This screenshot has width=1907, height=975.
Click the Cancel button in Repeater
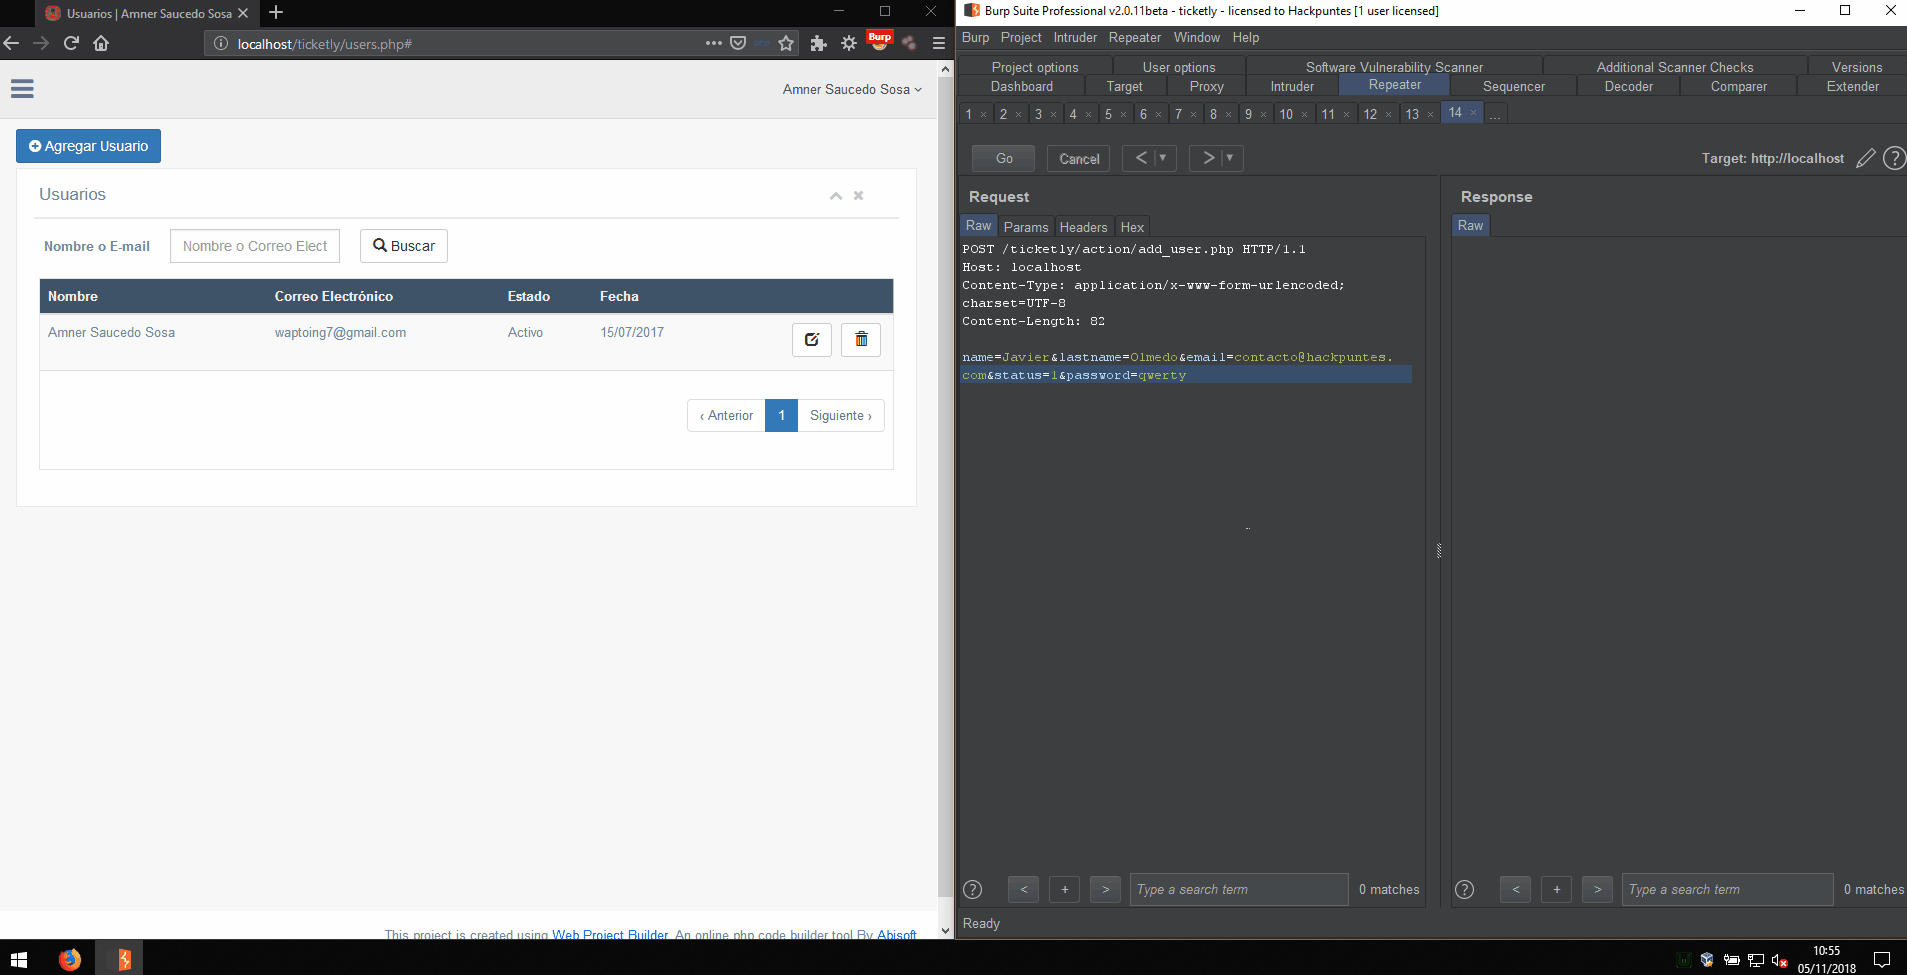1079,158
